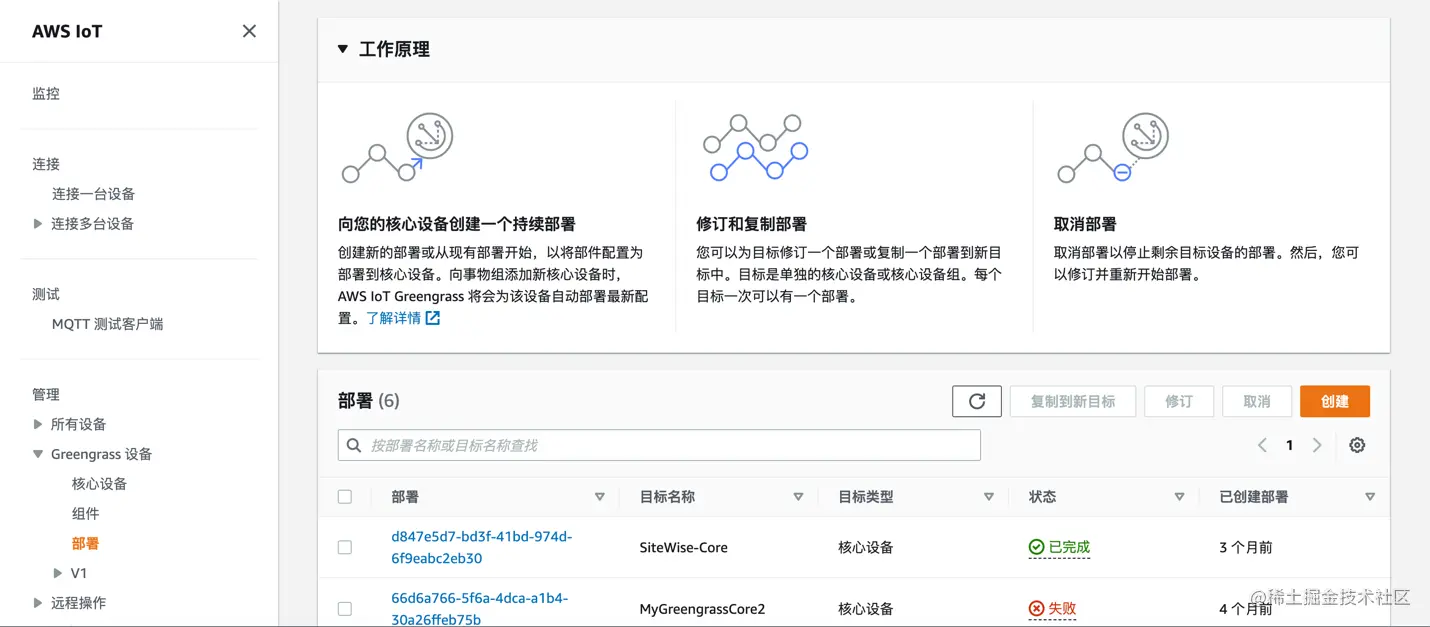
Task: Click the 管理 section heading
Action: click(46, 394)
